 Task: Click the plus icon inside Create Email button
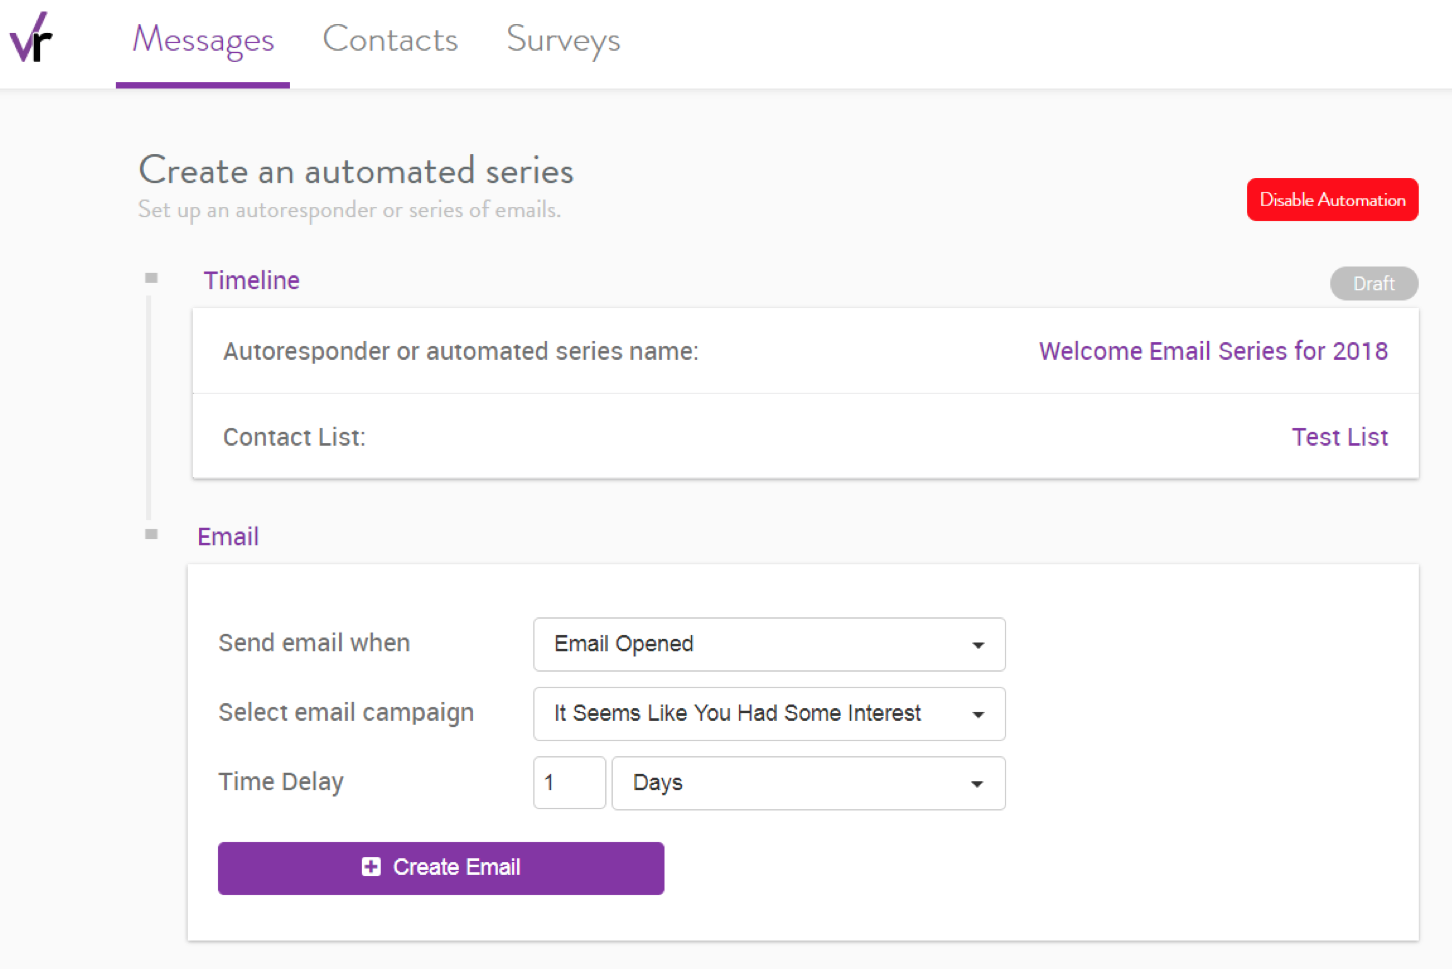click(371, 867)
